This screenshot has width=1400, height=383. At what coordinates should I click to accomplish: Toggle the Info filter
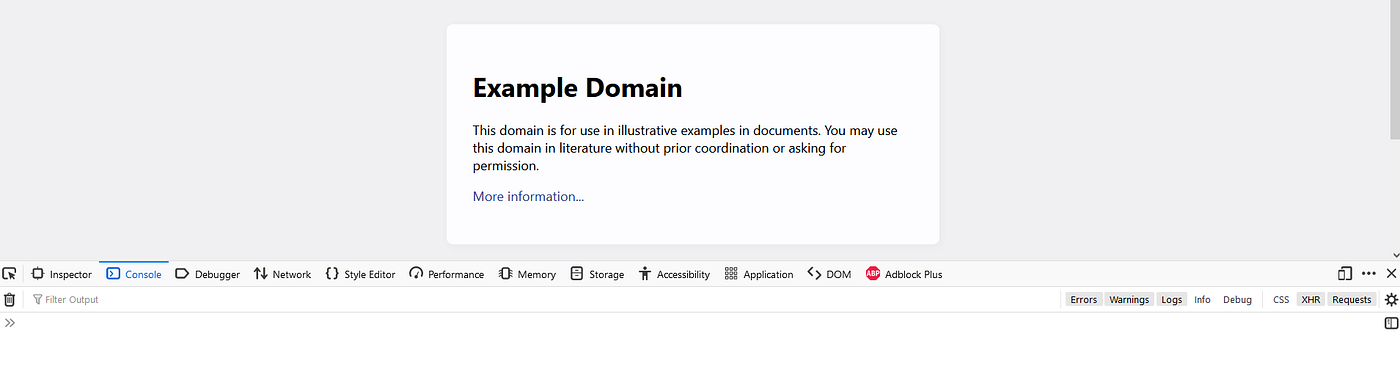click(x=1202, y=299)
